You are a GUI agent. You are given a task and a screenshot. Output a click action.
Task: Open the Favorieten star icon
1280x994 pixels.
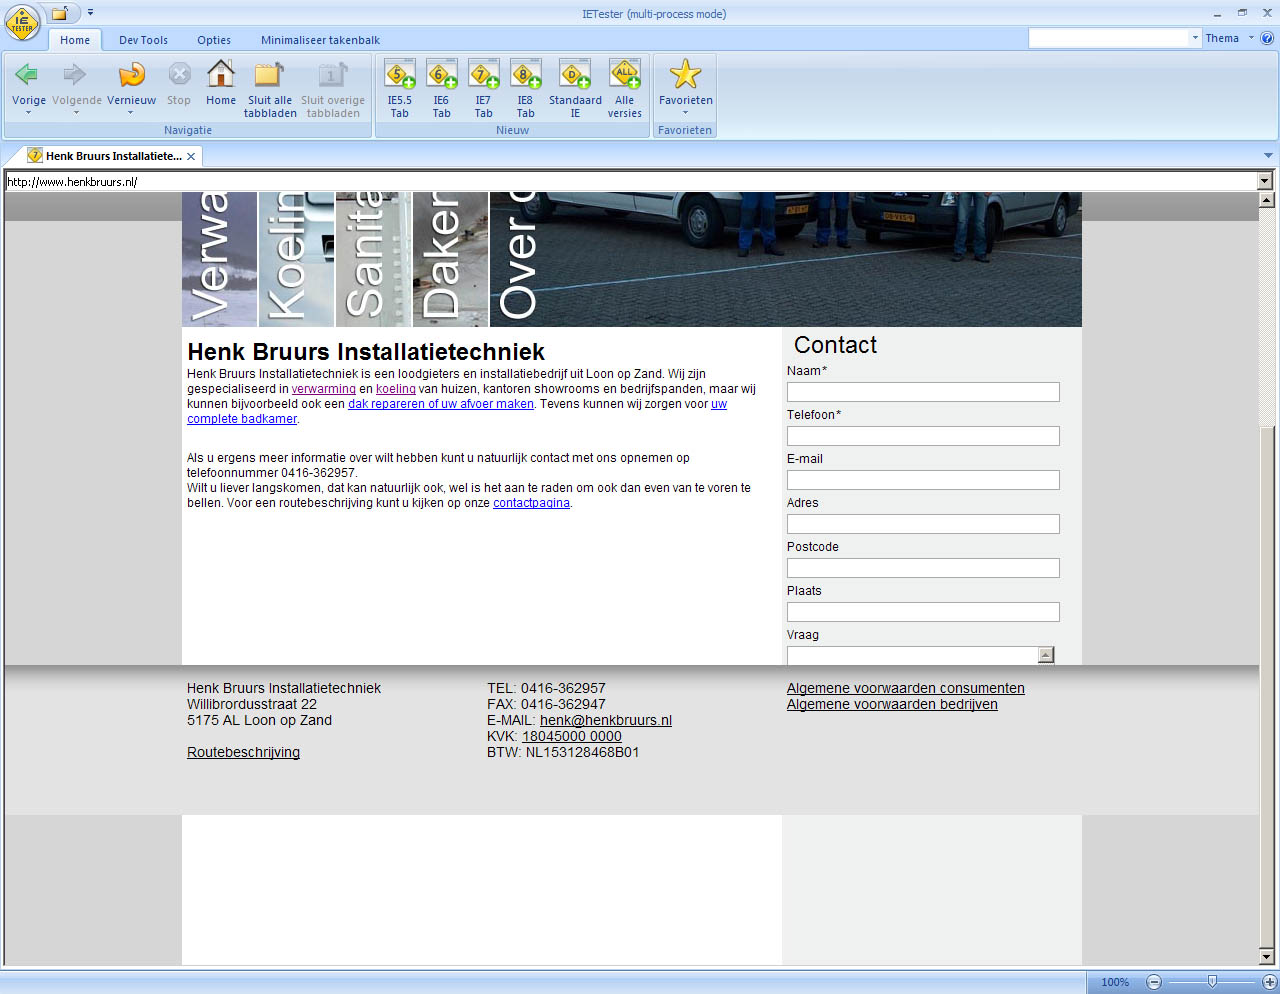(685, 74)
